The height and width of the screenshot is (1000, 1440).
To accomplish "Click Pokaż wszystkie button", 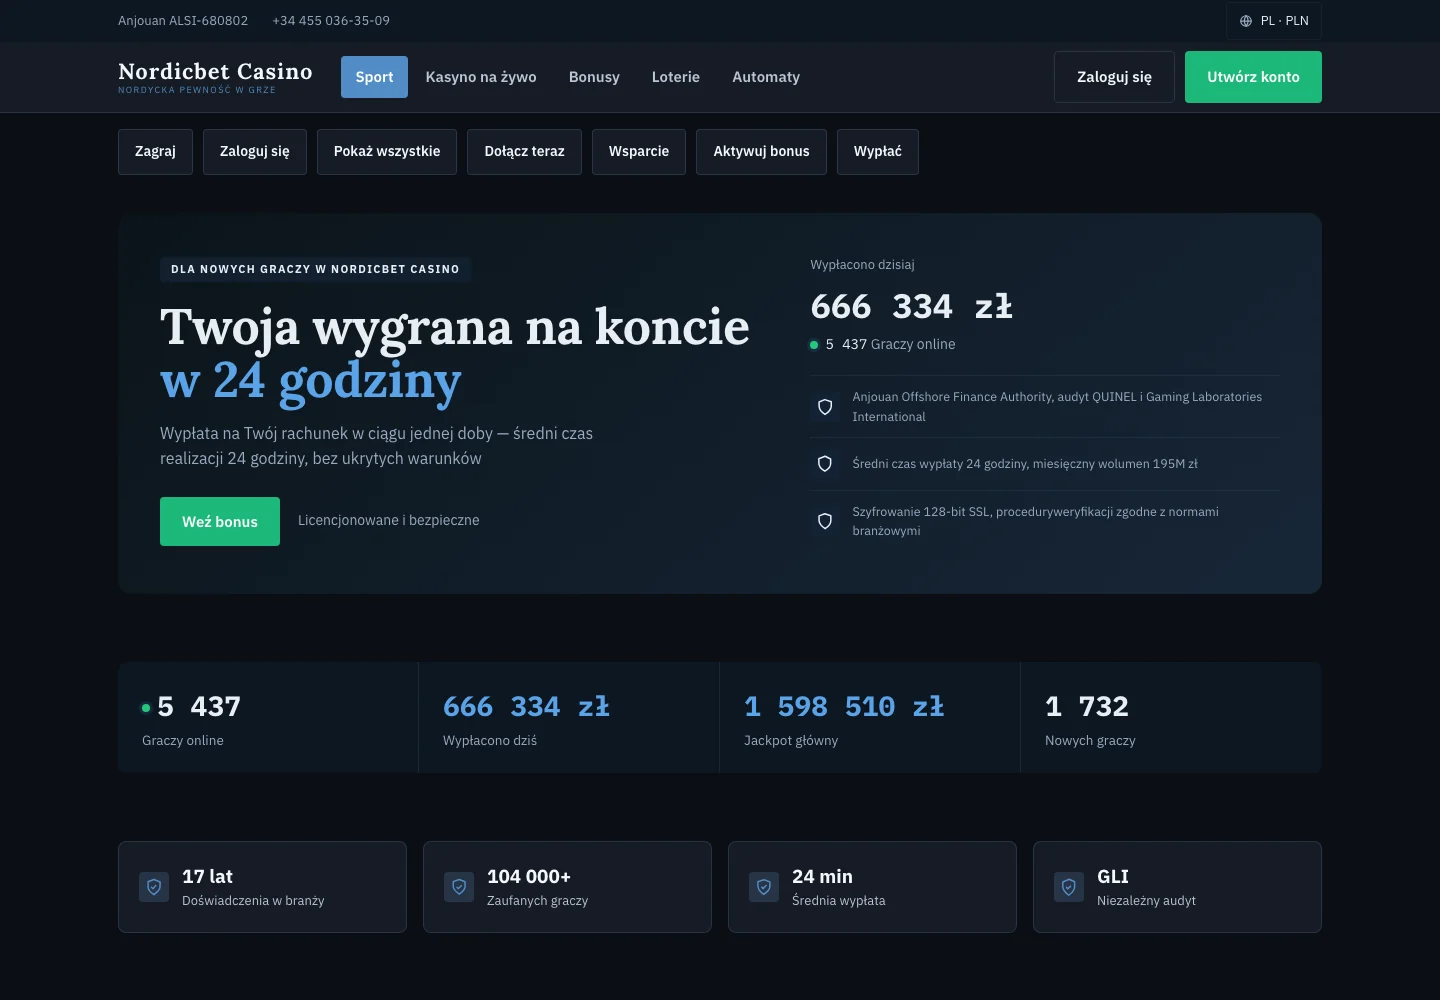I will 387,152.
